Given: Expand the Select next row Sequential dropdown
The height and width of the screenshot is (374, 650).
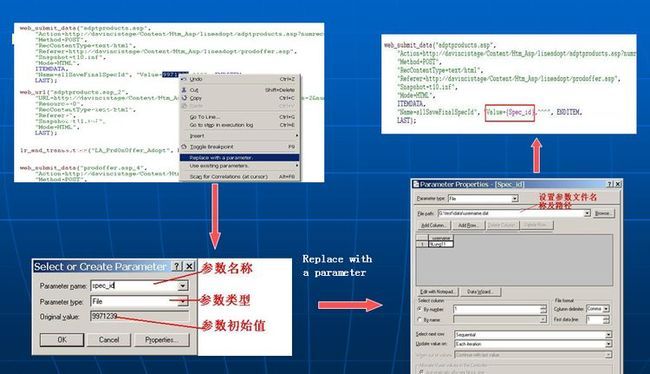Looking at the screenshot, I should coord(608,335).
